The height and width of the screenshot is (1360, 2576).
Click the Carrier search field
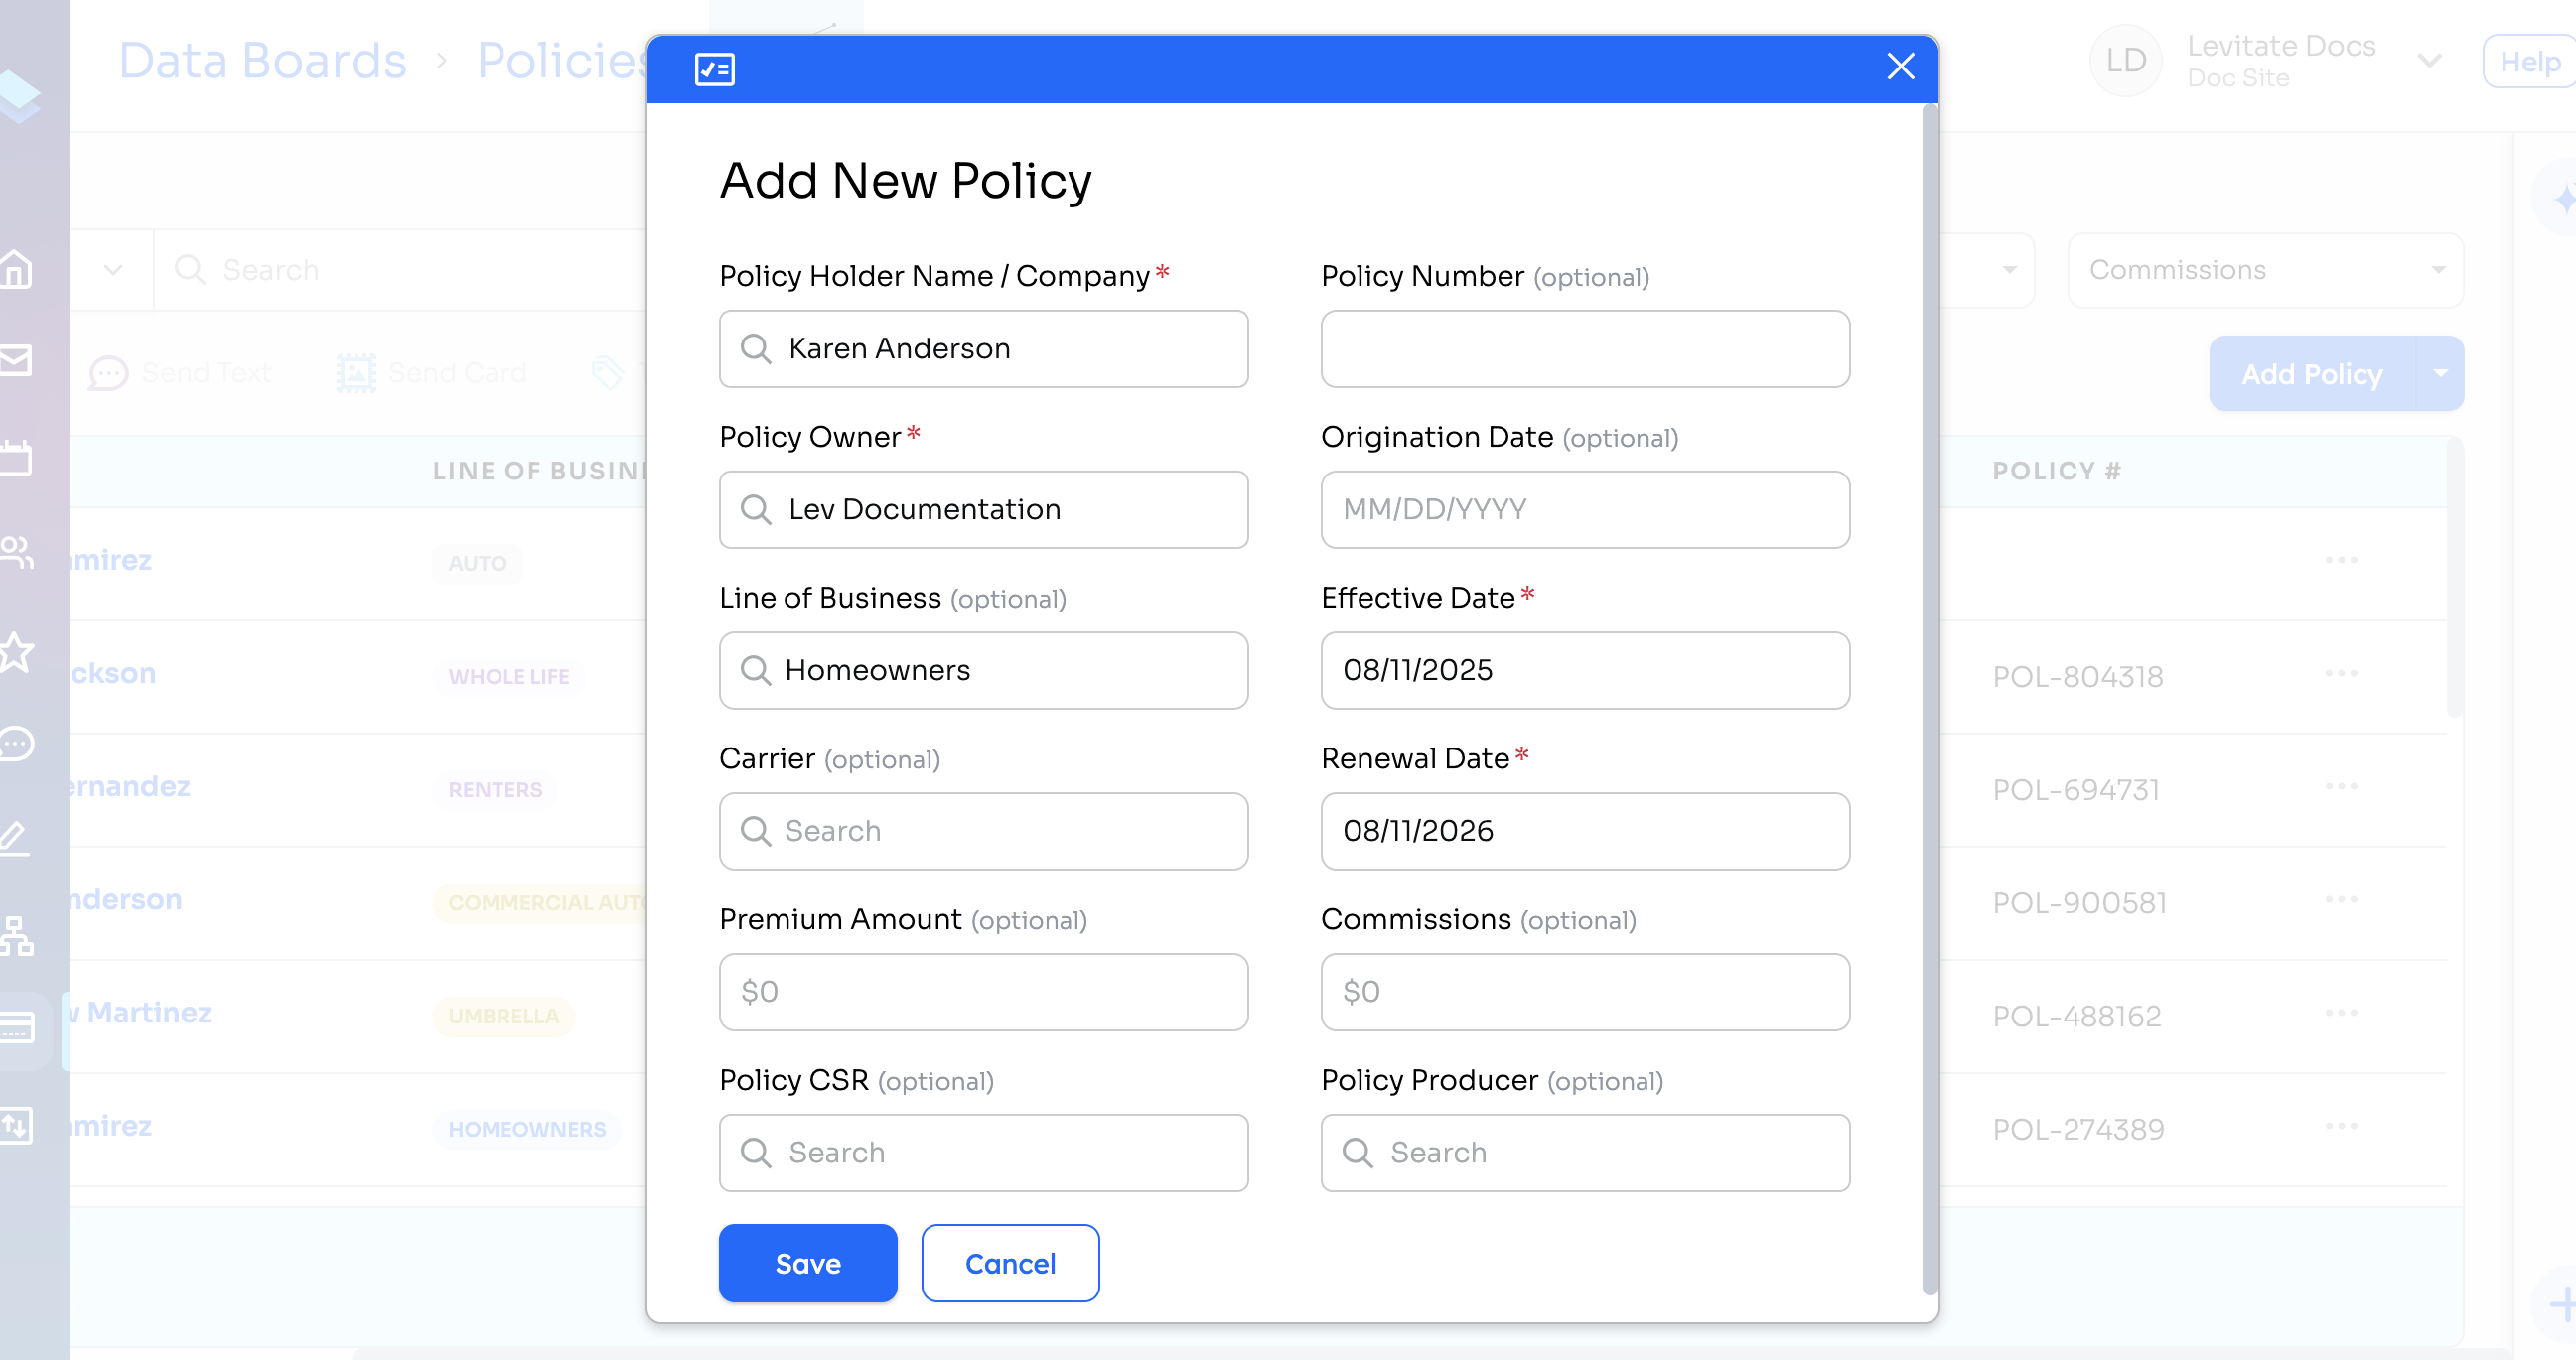[x=983, y=831]
